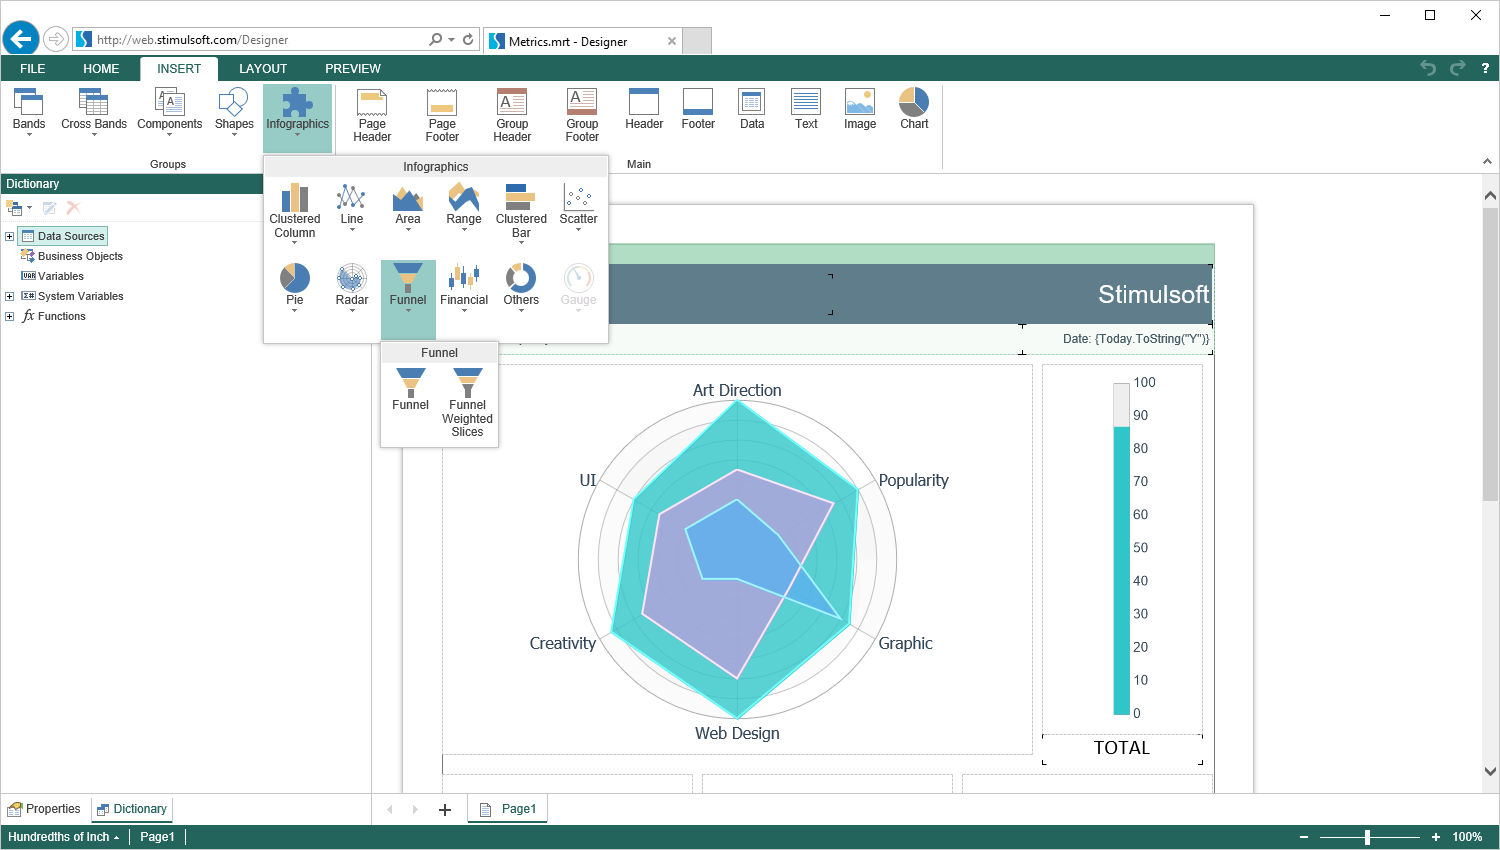The height and width of the screenshot is (850, 1500).
Task: Insert a Data band
Action: [752, 110]
